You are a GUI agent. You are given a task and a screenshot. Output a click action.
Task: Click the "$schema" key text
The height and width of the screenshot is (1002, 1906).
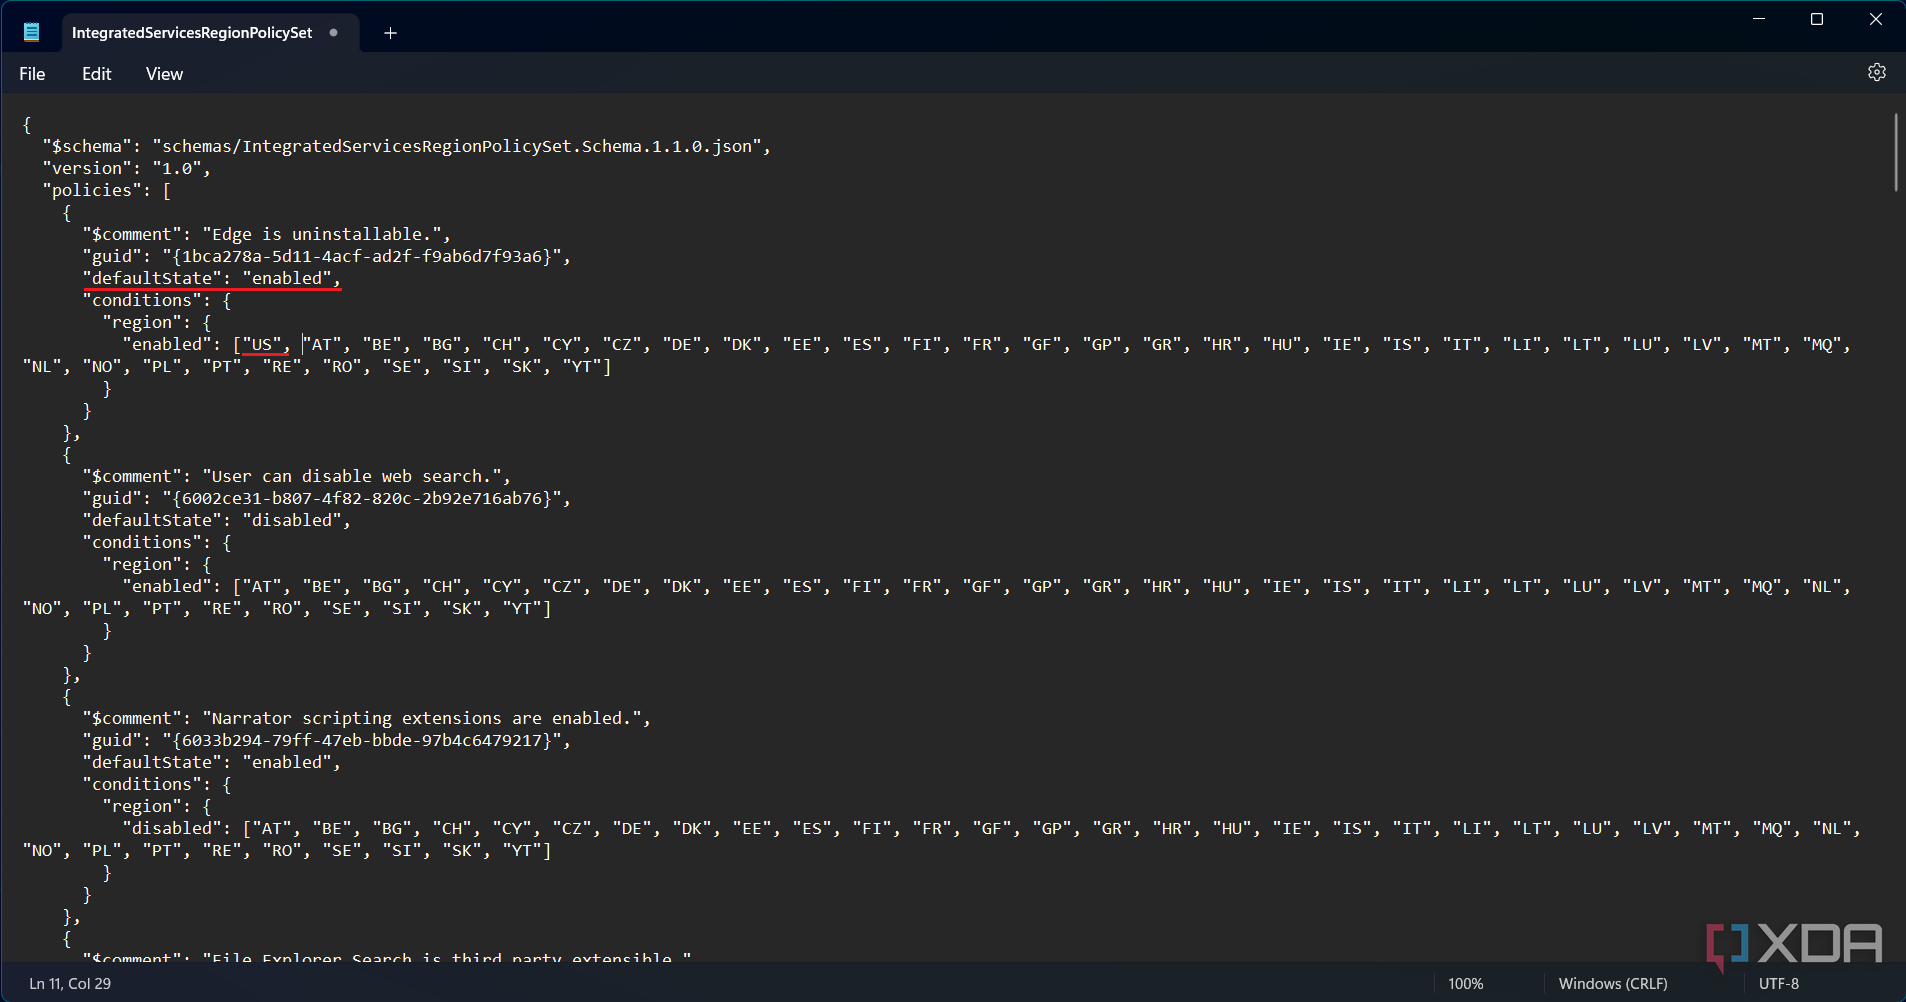pyautogui.click(x=87, y=146)
